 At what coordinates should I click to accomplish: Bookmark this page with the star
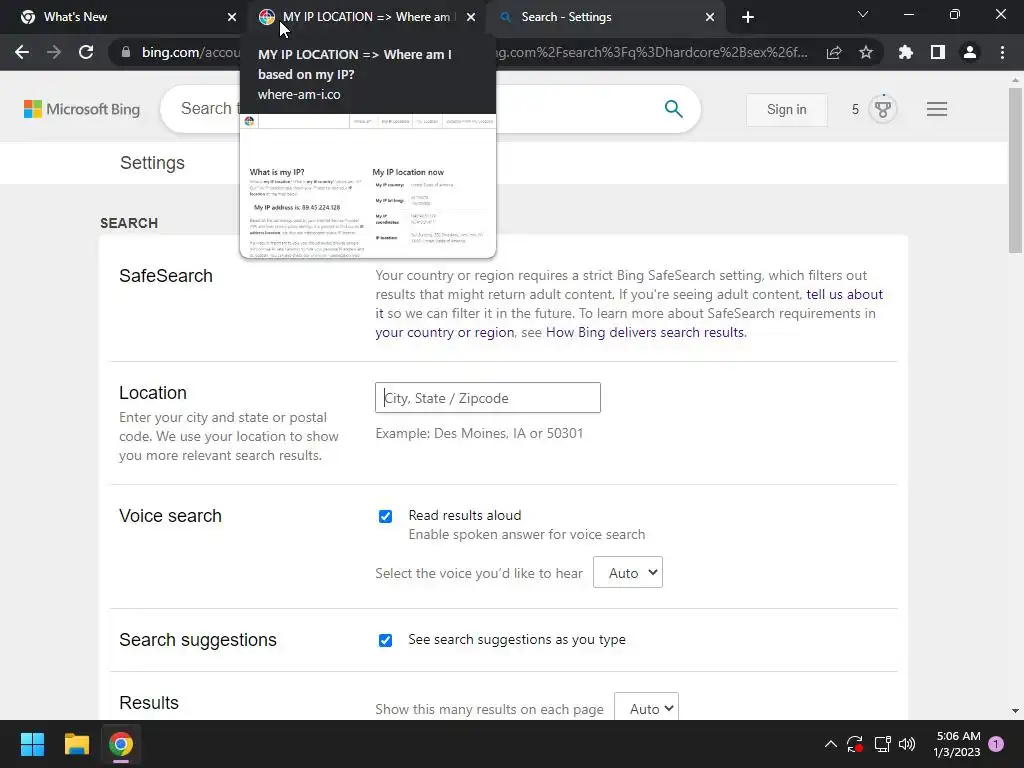tap(866, 52)
